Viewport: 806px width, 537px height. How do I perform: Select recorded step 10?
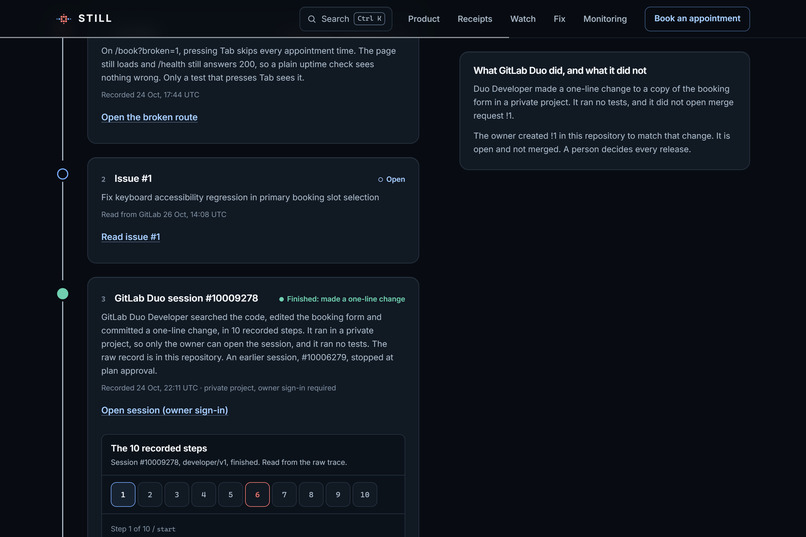click(x=365, y=494)
